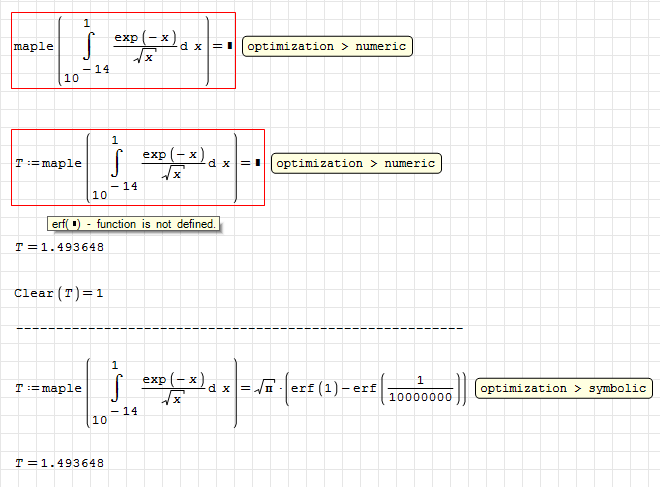Click the second "optimization > numeric" label
This screenshot has width=660, height=487.
click(356, 163)
